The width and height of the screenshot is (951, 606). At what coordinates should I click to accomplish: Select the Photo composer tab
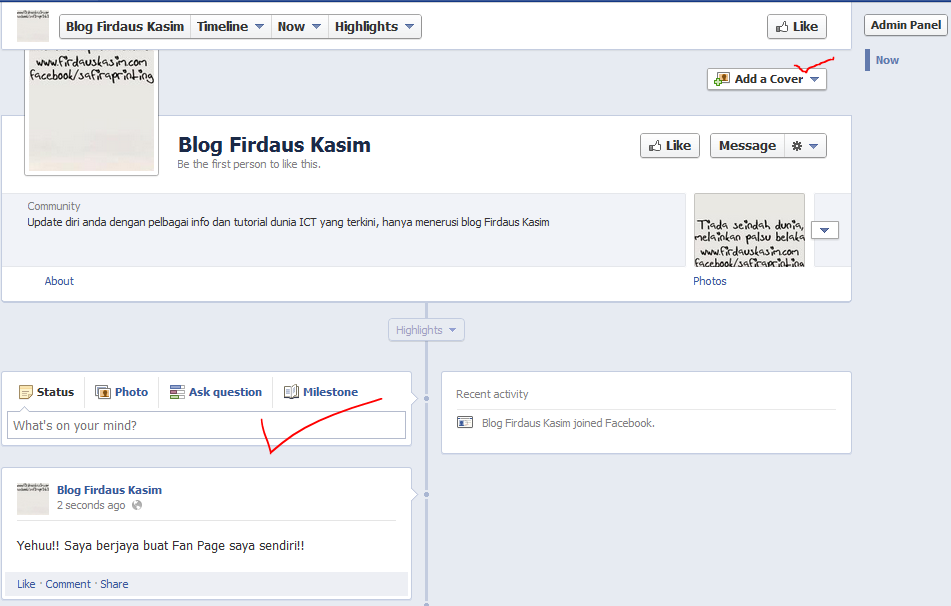pos(121,392)
